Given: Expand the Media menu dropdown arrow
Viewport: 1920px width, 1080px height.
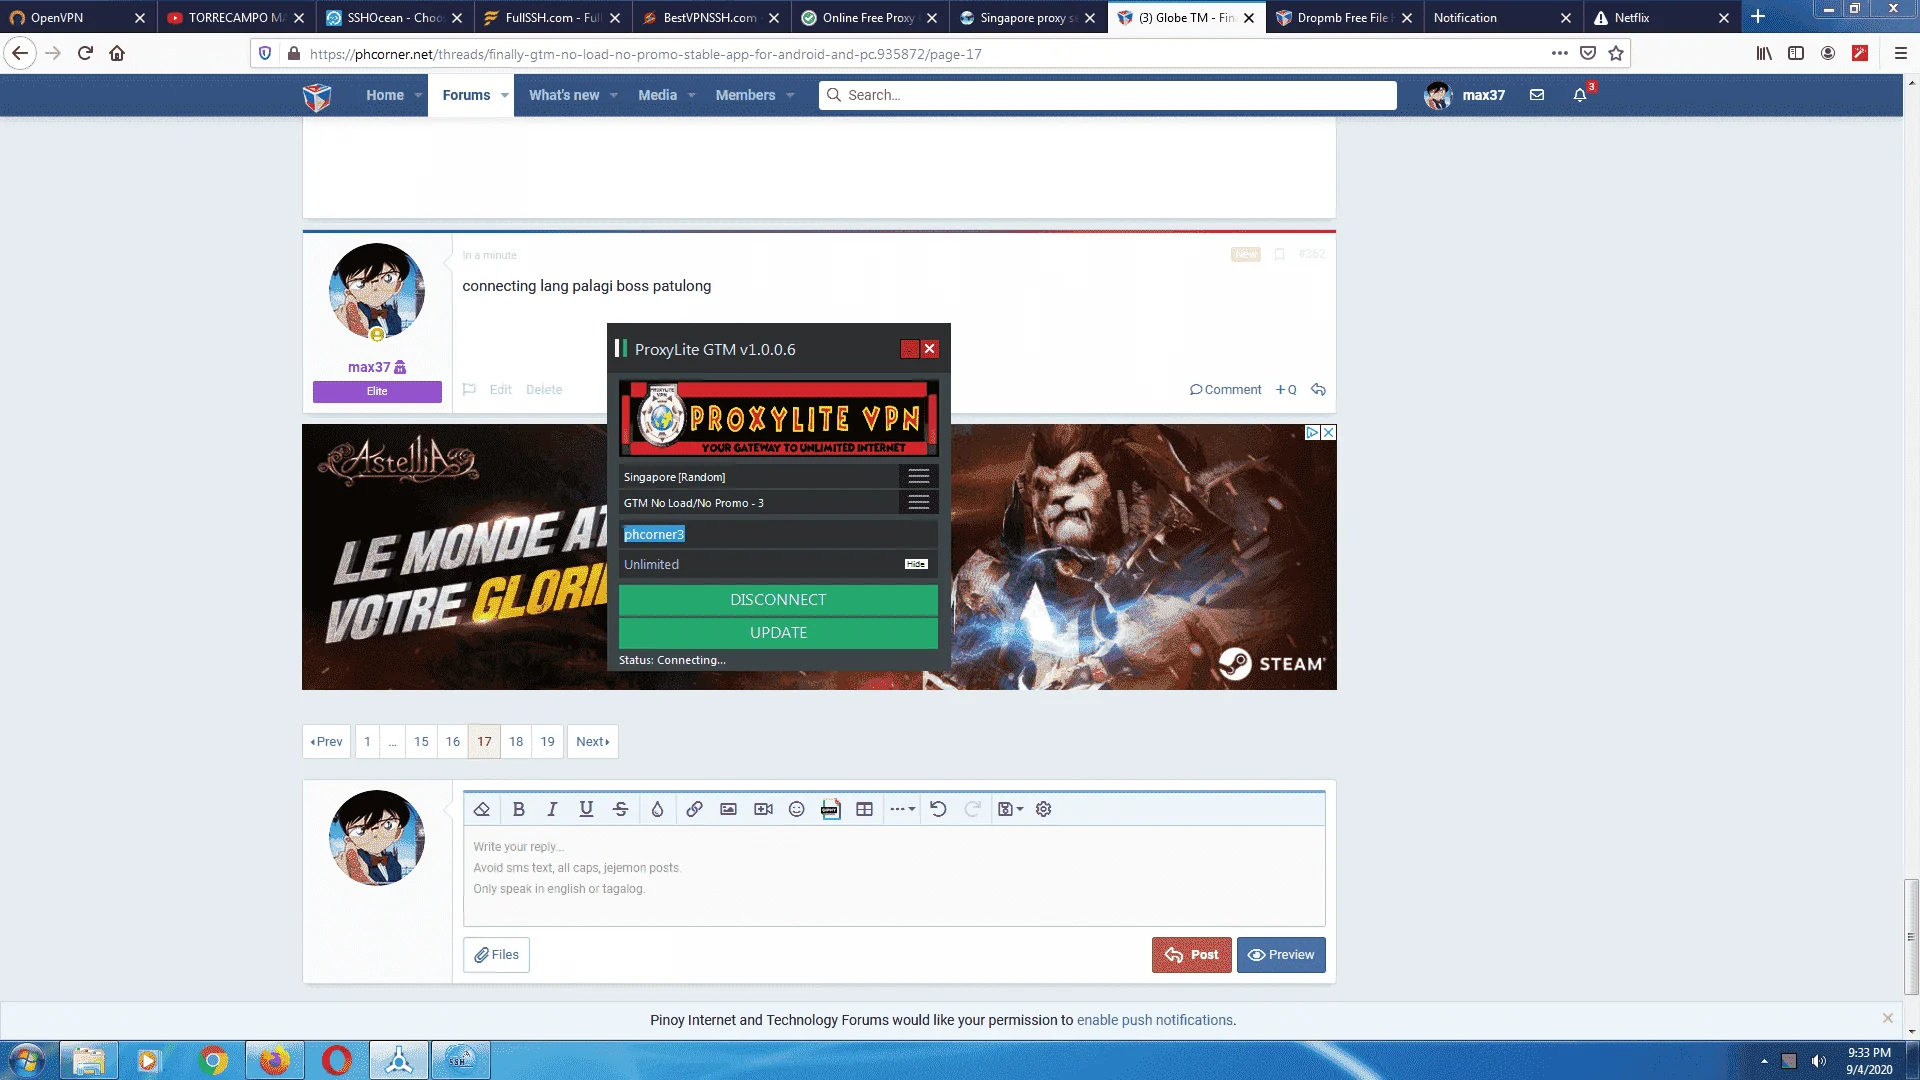Looking at the screenshot, I should click(x=691, y=95).
